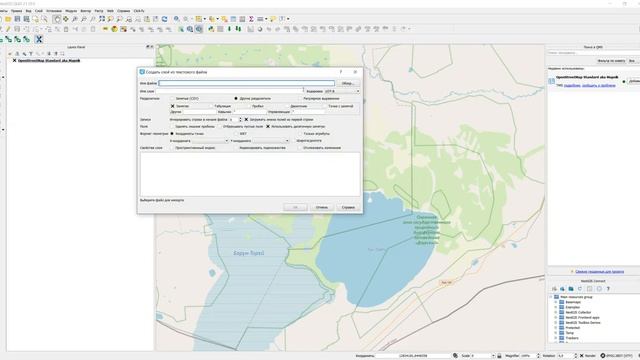Viewport: 640px width, 360px height.
Task: Open the 'Кодировка' UTF-8 dropdown
Action: click(x=342, y=91)
